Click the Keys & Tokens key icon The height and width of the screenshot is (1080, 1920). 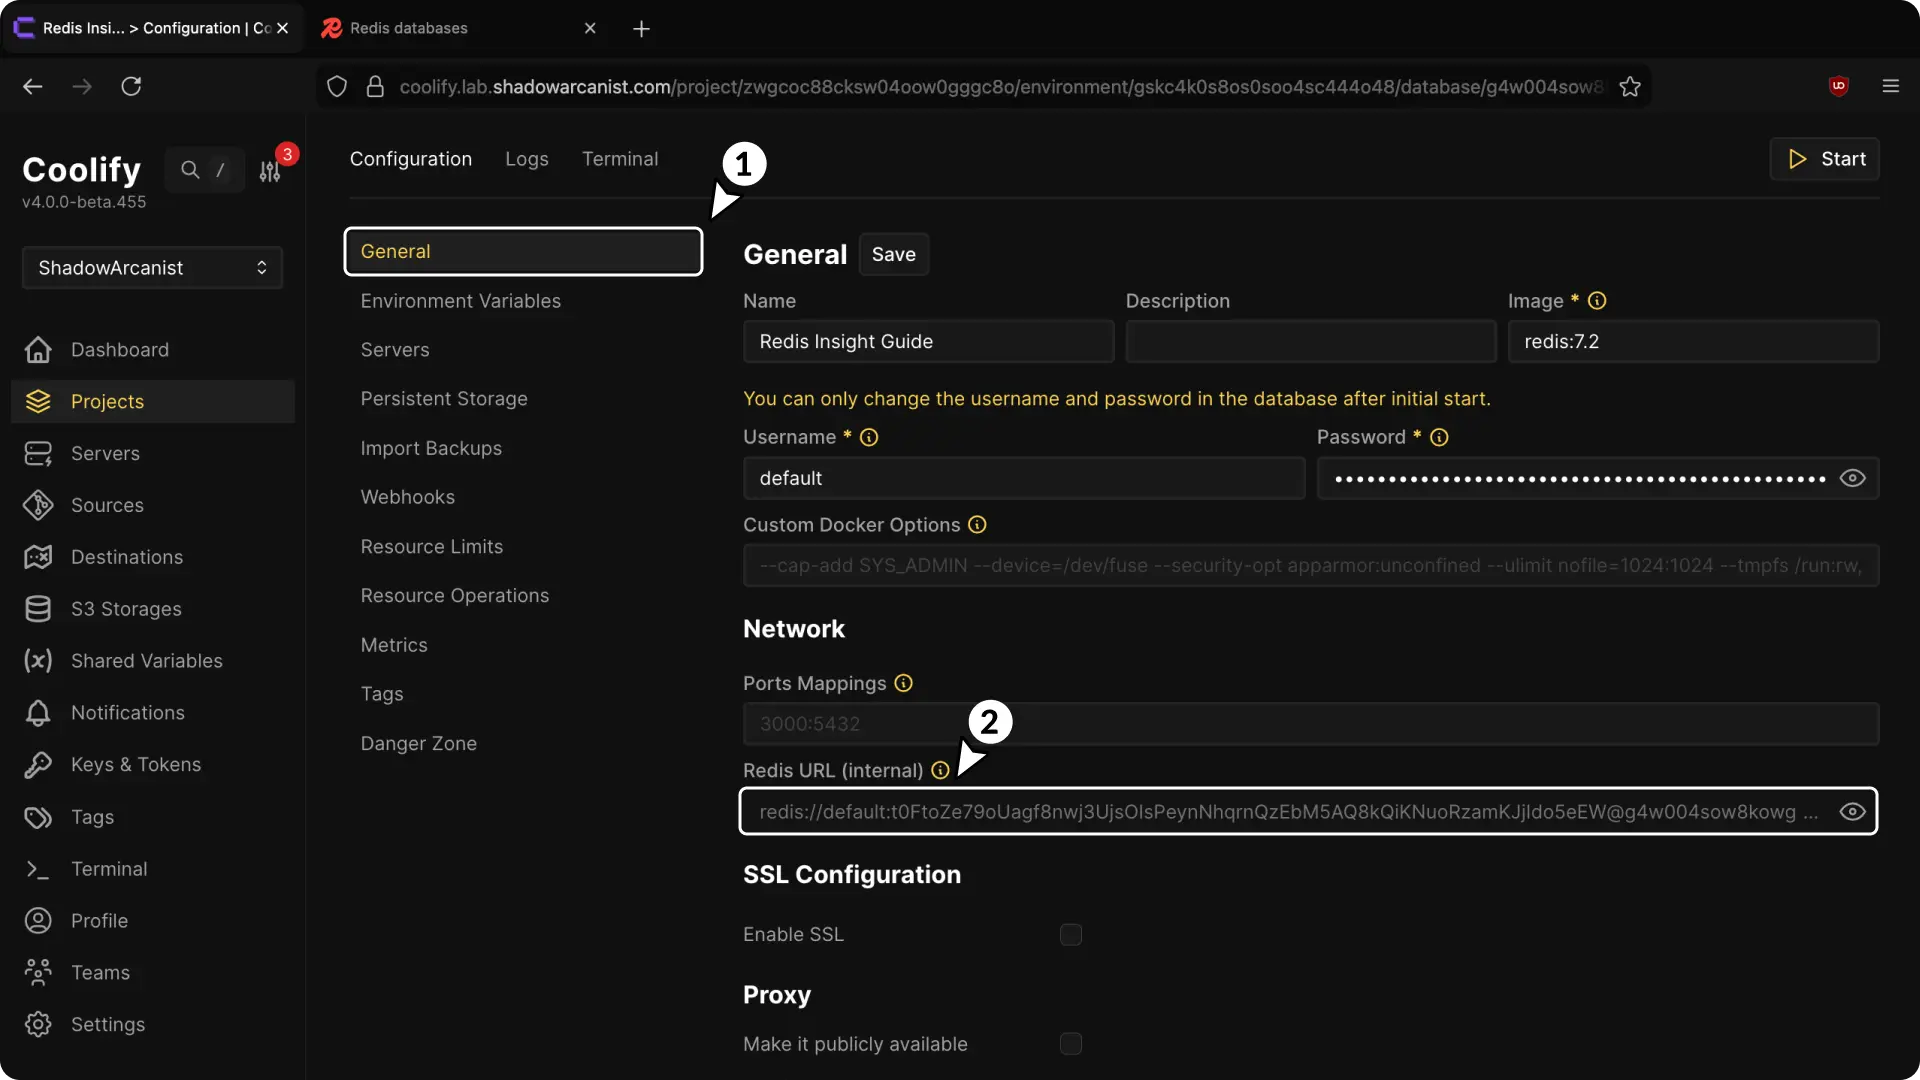tap(38, 765)
